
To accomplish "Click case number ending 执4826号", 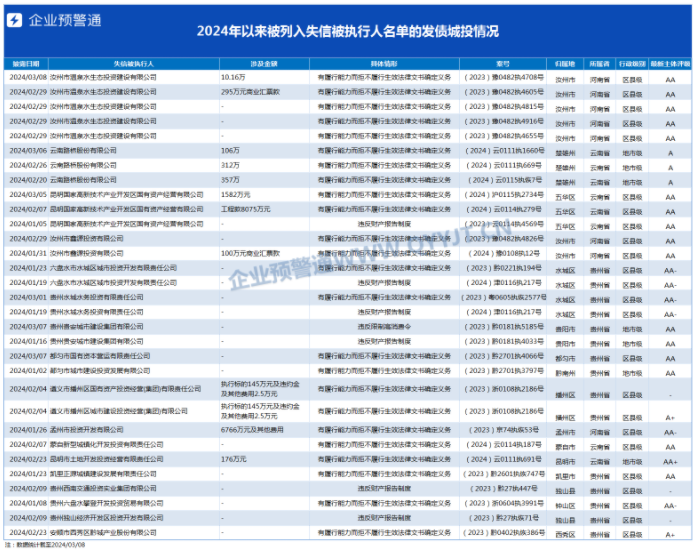I will 503,239.
